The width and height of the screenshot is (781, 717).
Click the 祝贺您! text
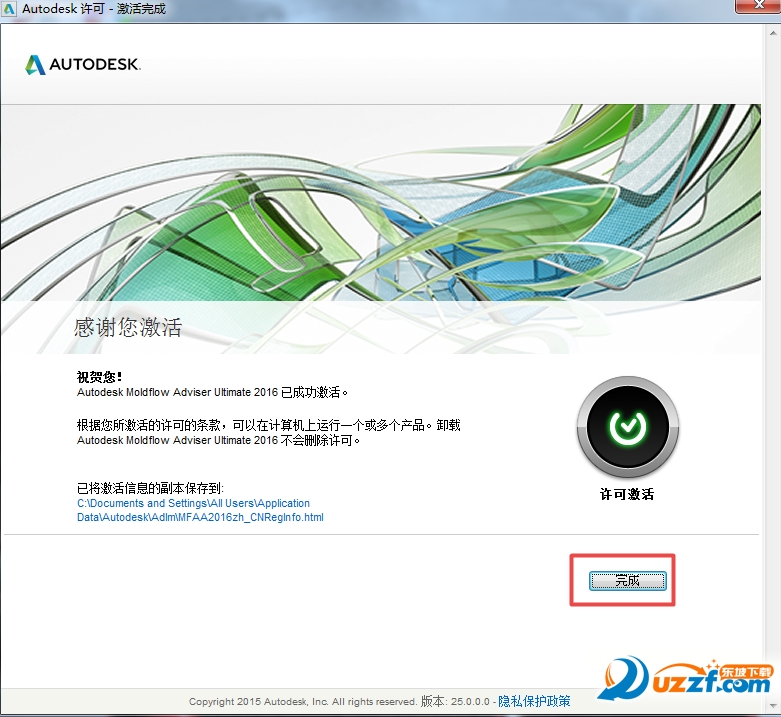[99, 377]
